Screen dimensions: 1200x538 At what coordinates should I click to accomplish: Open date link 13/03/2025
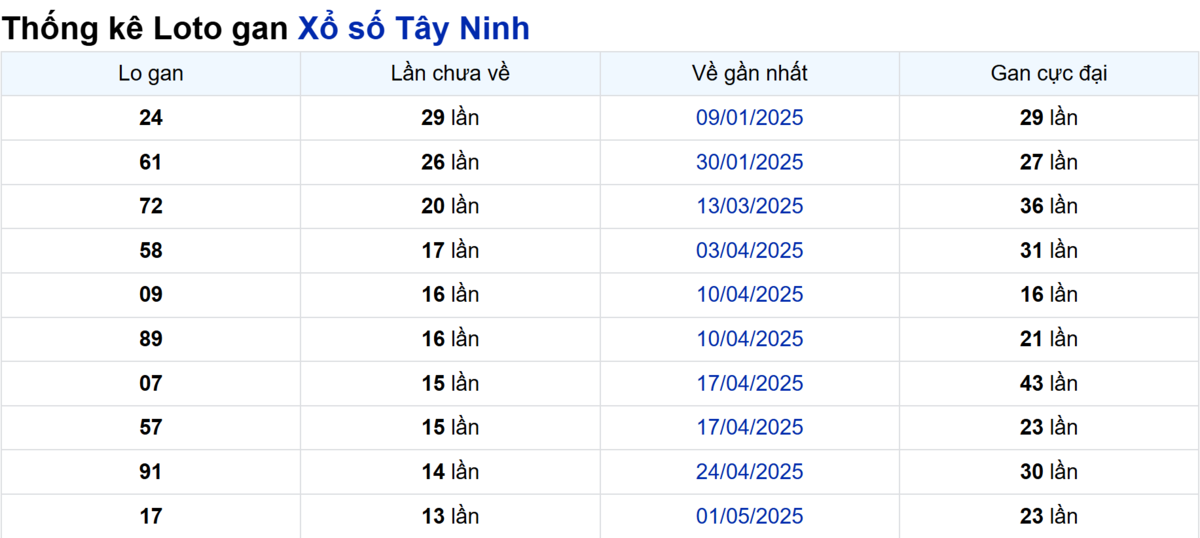click(750, 206)
